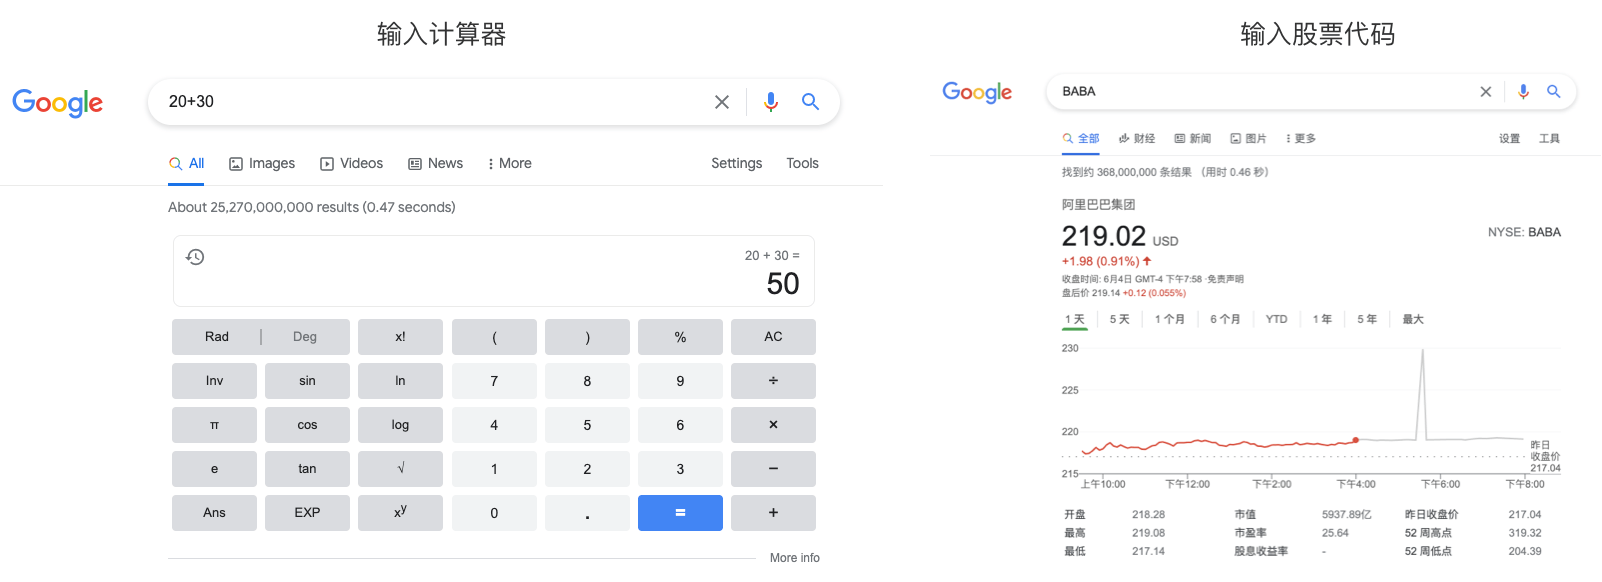This screenshot has height=582, width=1602.
Task: Click the open parenthesis key
Action: (494, 337)
